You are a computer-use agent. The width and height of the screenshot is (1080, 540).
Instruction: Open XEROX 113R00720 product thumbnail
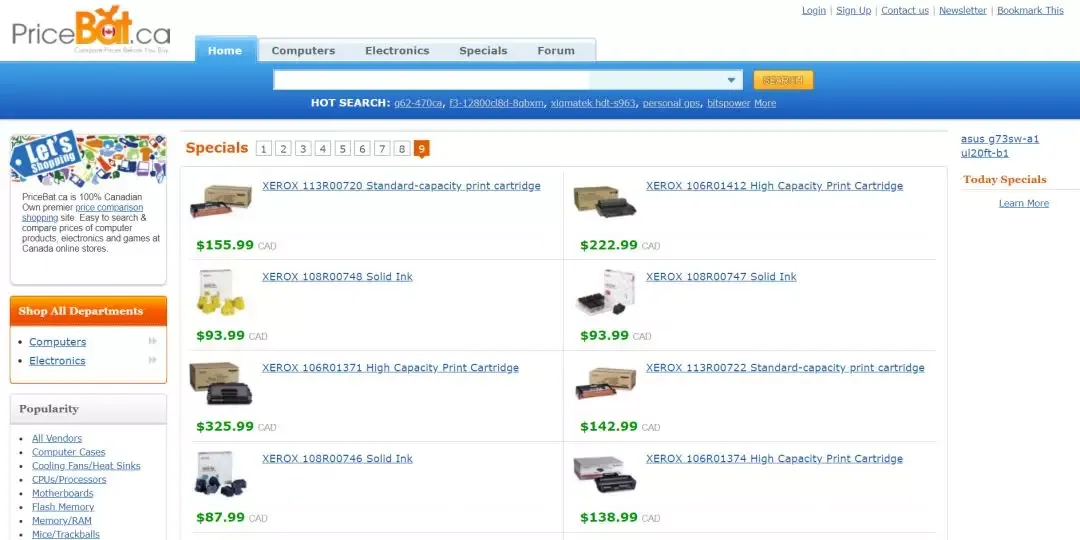point(221,201)
